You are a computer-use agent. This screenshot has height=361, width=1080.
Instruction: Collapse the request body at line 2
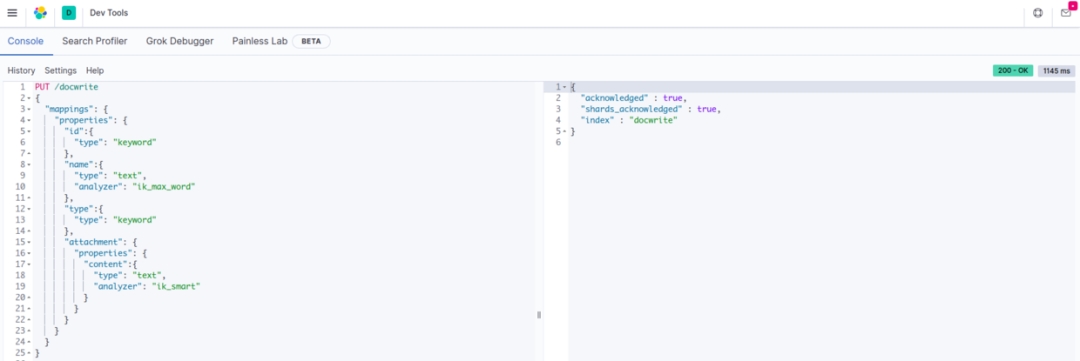(x=28, y=99)
